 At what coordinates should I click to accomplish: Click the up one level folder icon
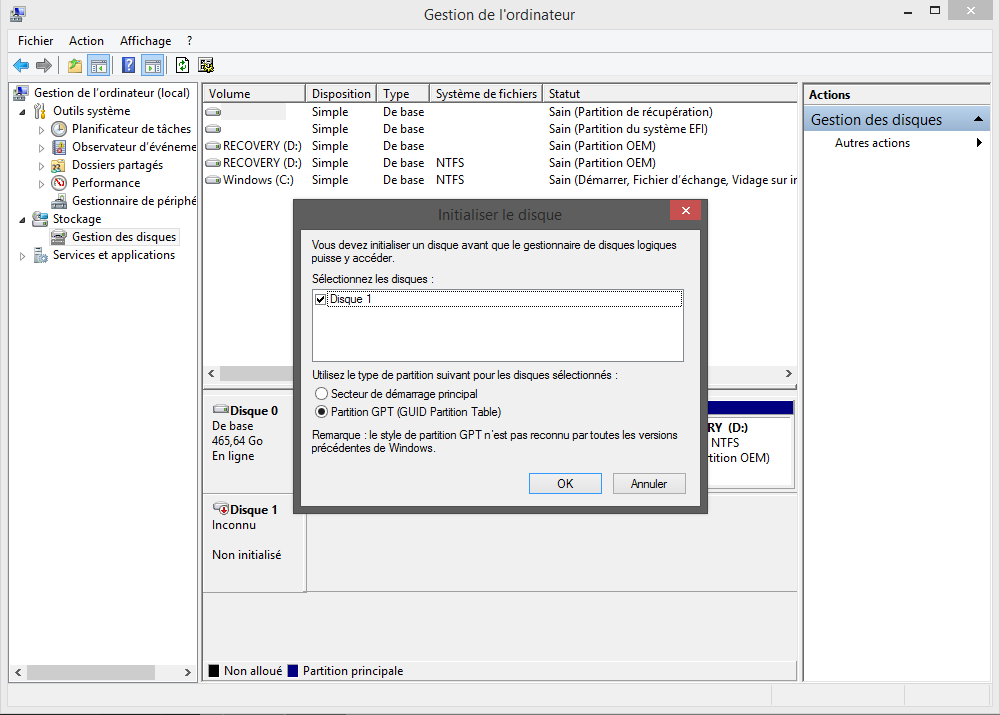tap(75, 65)
